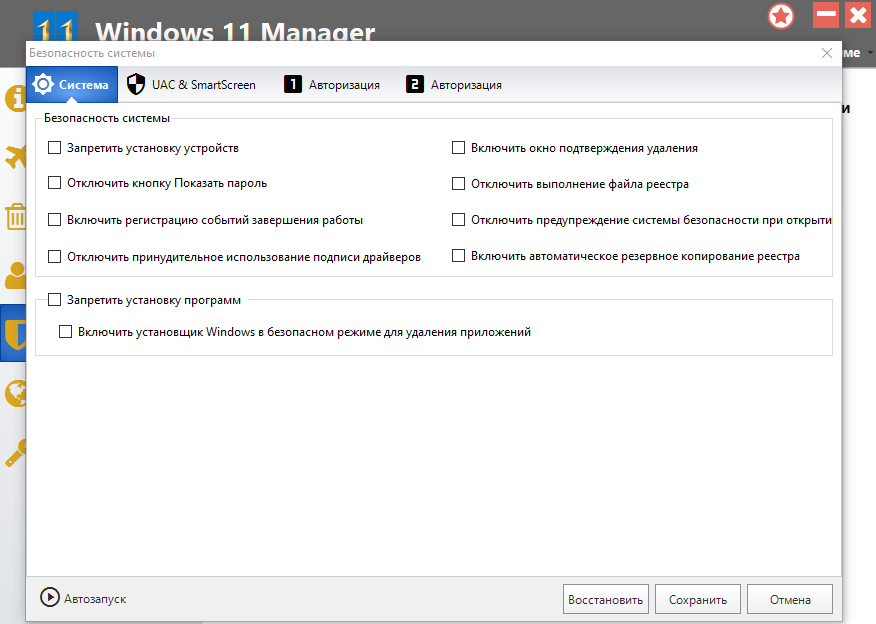Open the Optimizer airplane sidebar icon

pyautogui.click(x=16, y=156)
